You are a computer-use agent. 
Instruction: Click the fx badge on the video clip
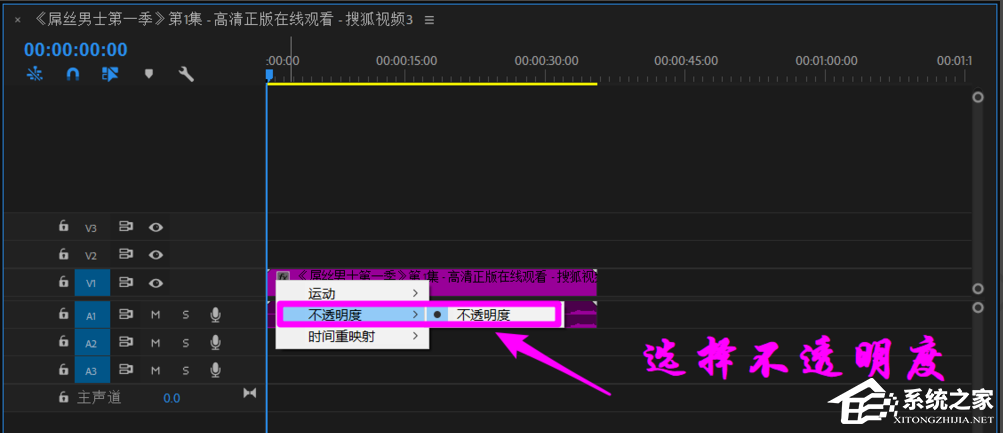283,277
